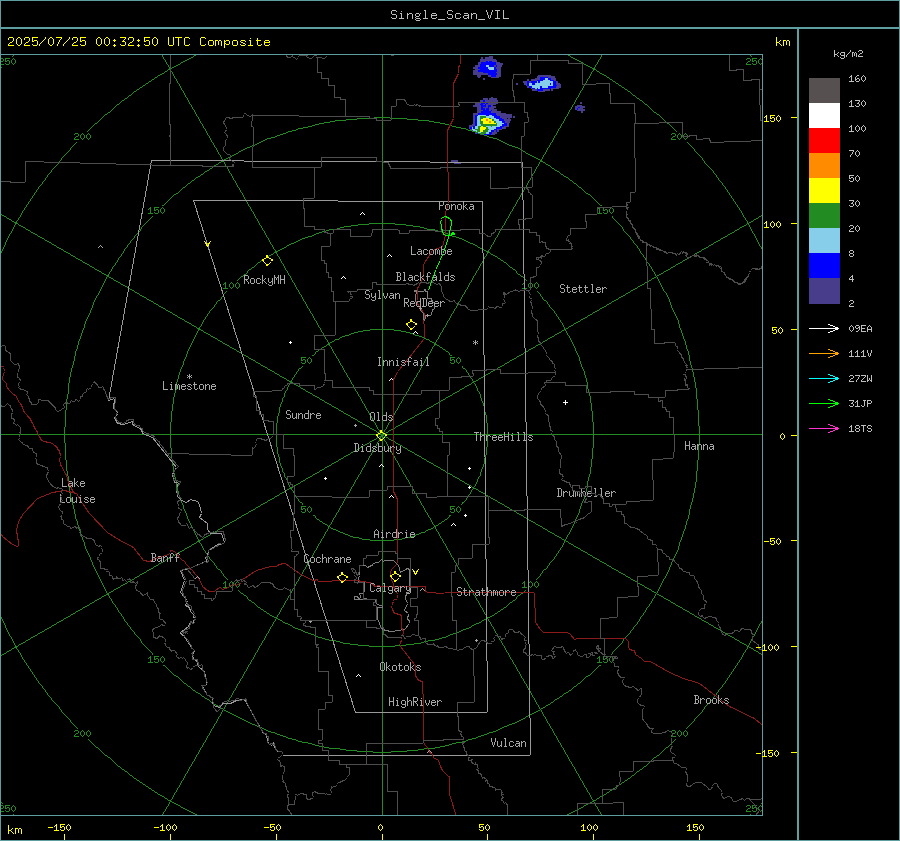Click the Banff label
The height and width of the screenshot is (841, 900).
[x=165, y=558]
